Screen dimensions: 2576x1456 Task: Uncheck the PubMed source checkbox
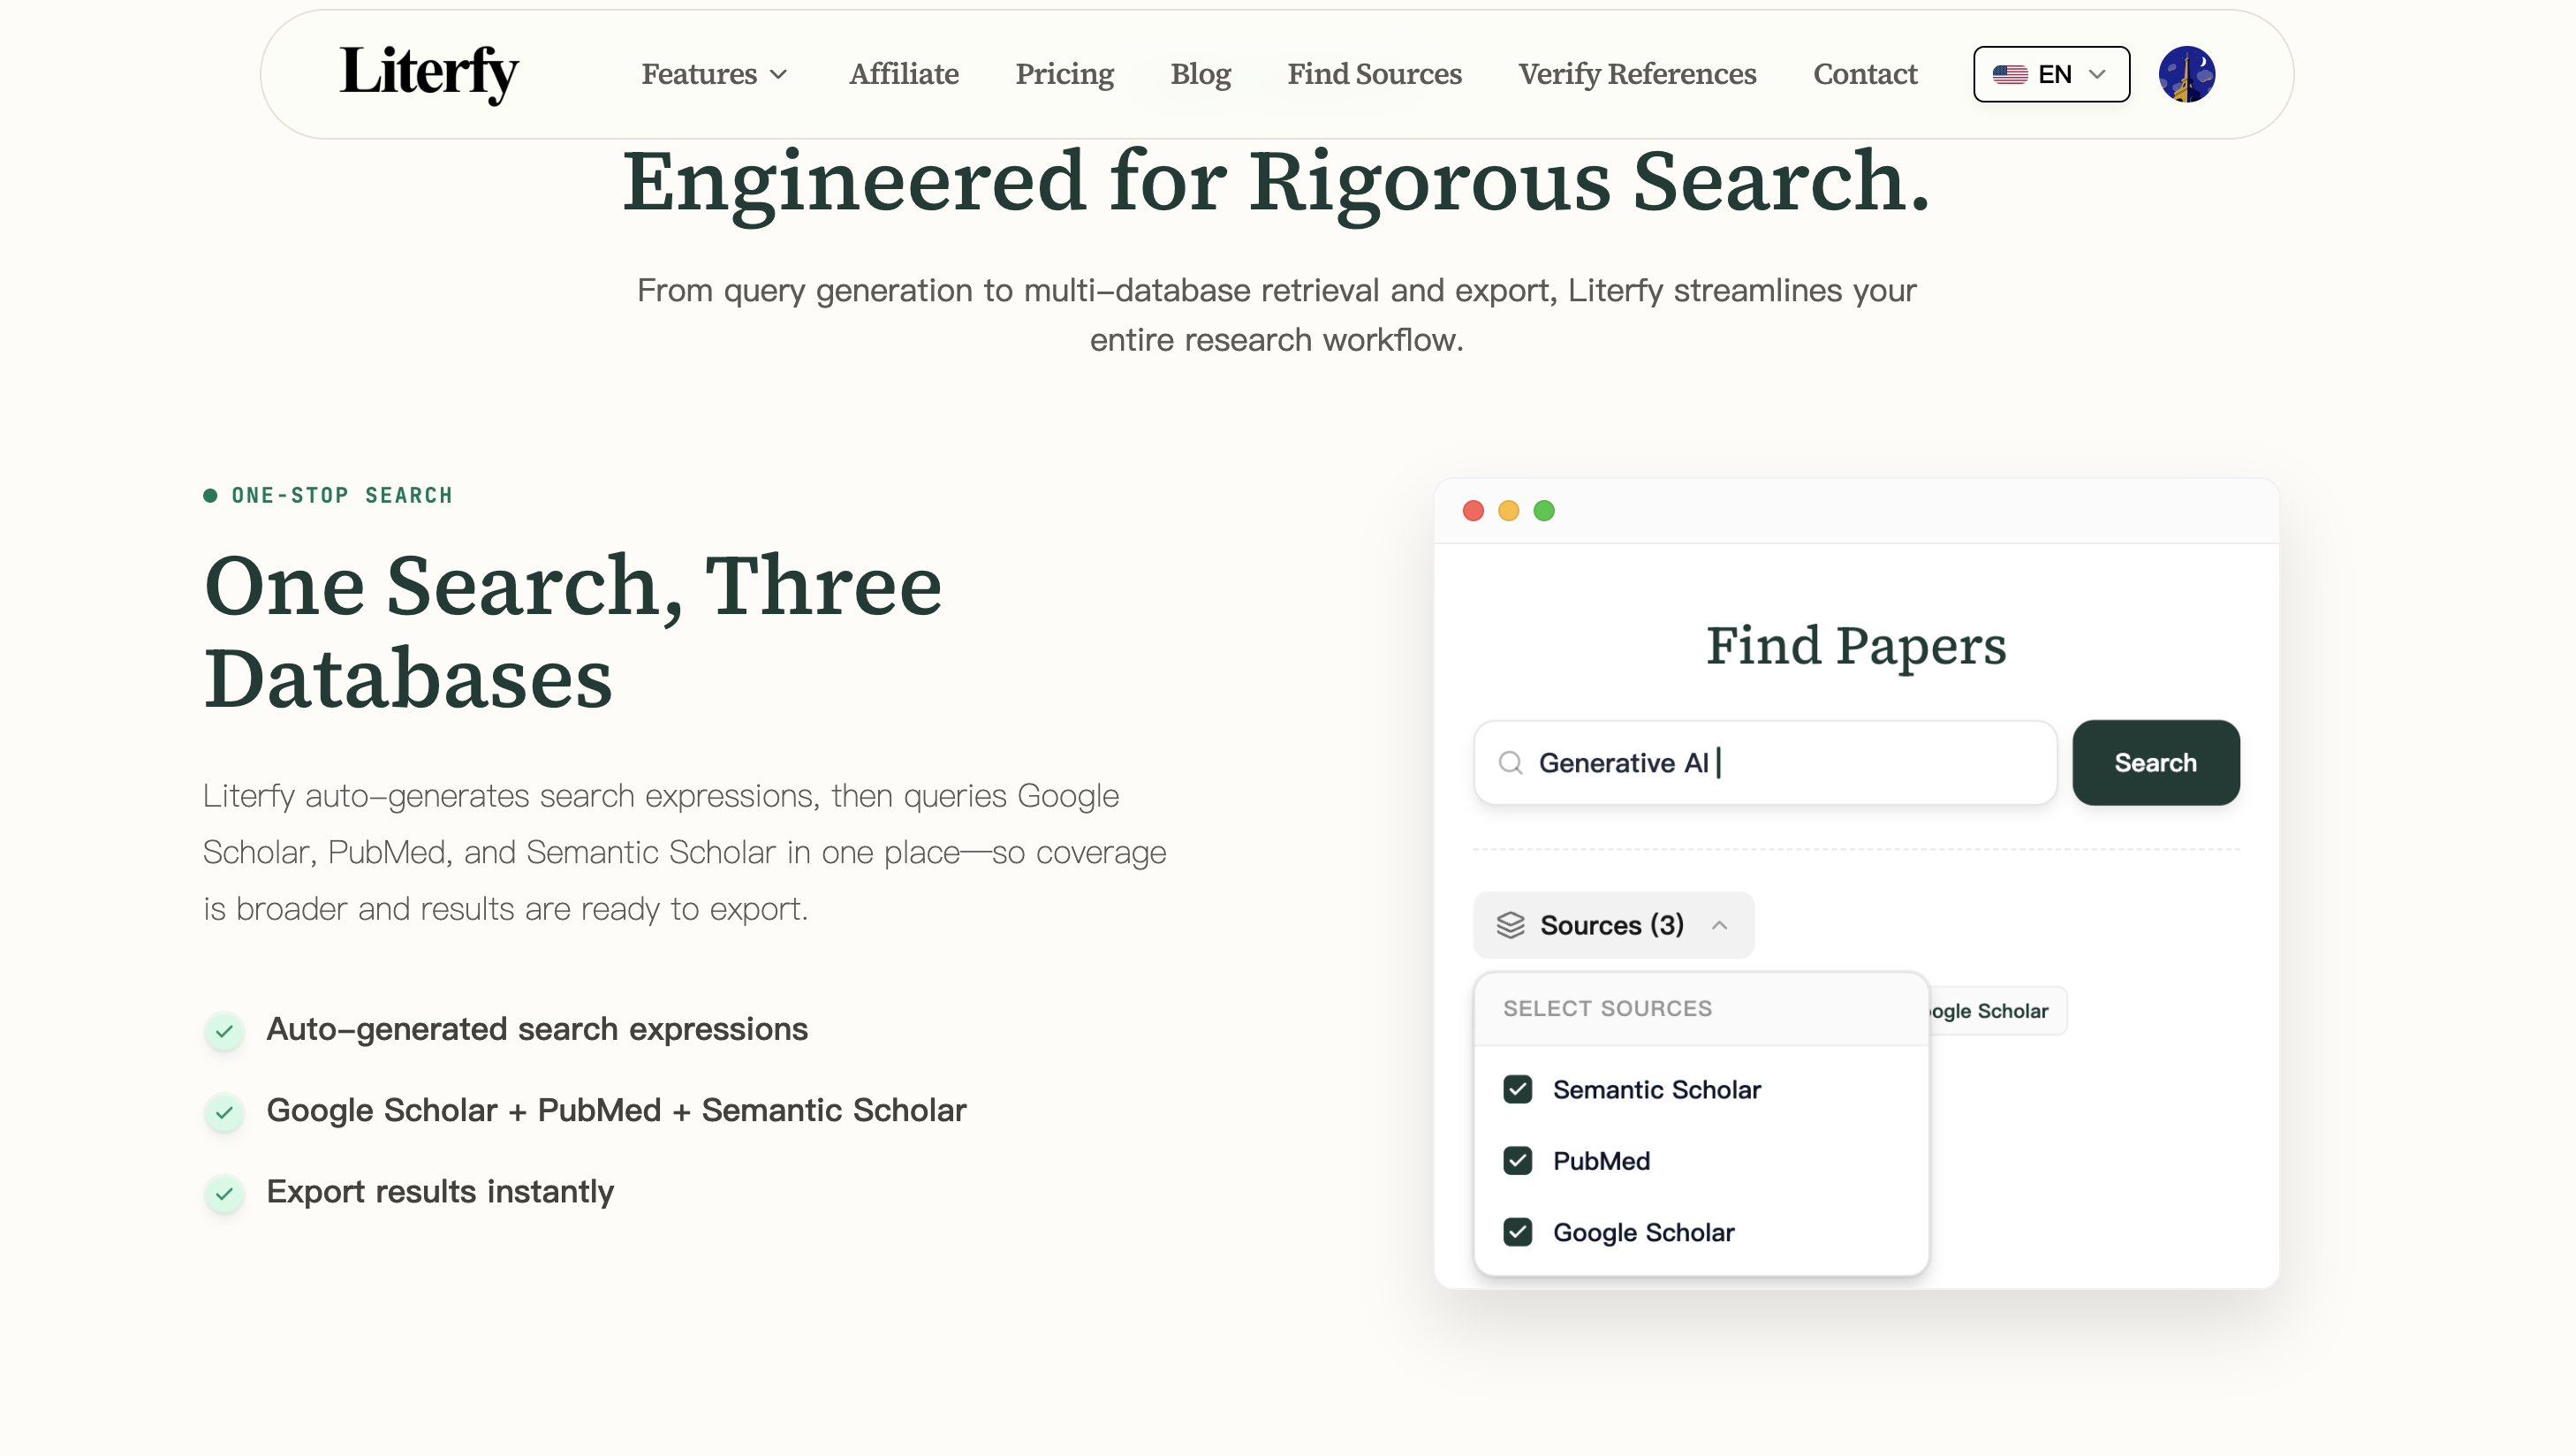1517,1161
